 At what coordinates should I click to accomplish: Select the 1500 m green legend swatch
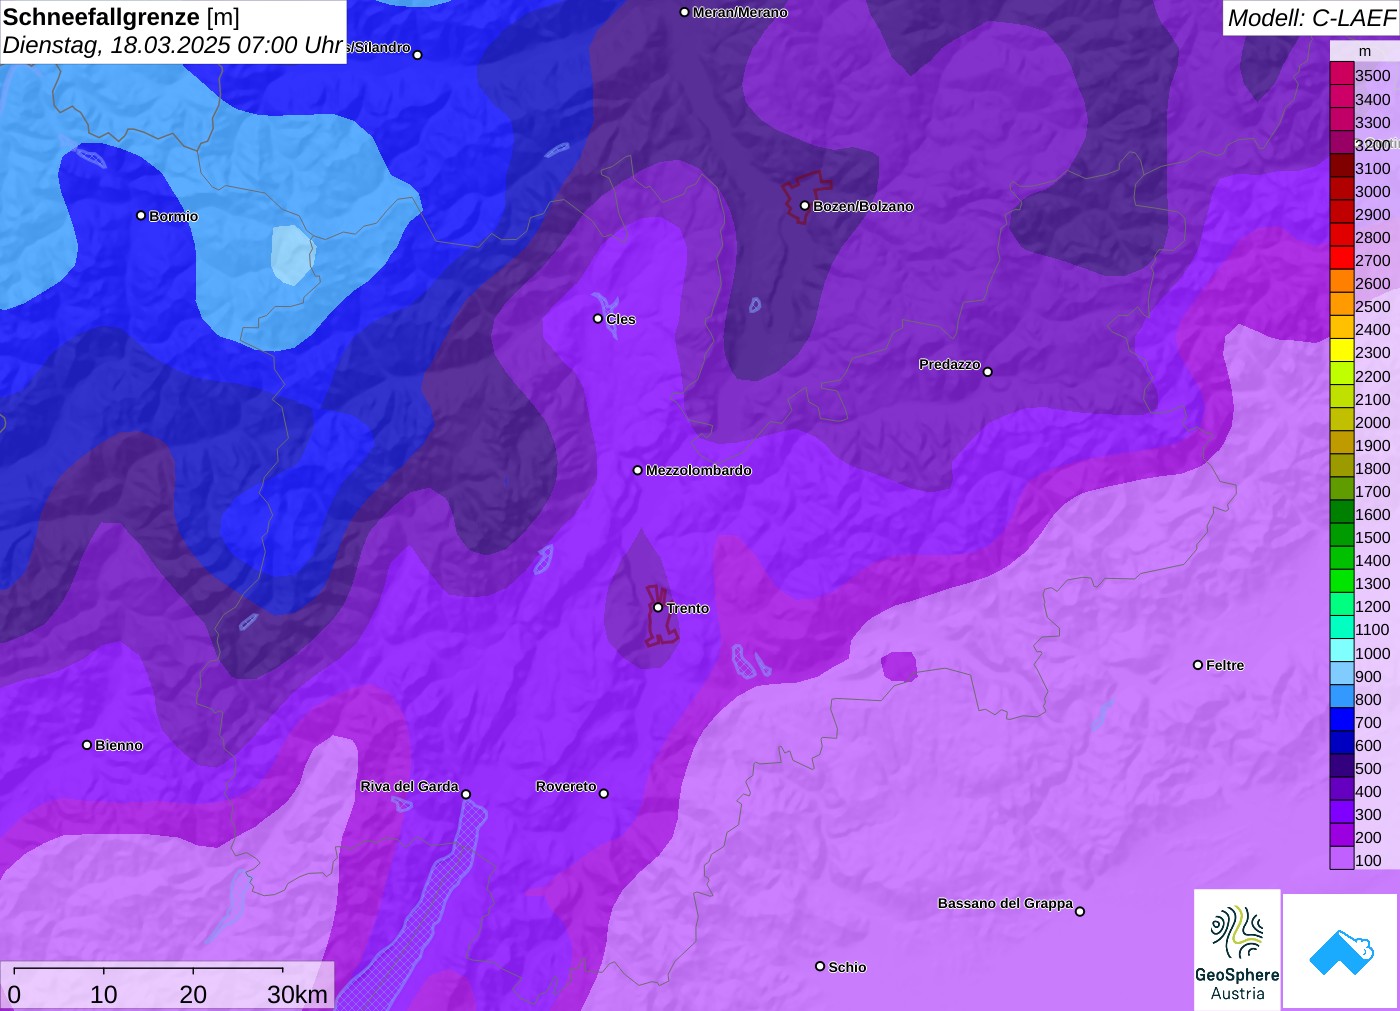(x=1342, y=536)
